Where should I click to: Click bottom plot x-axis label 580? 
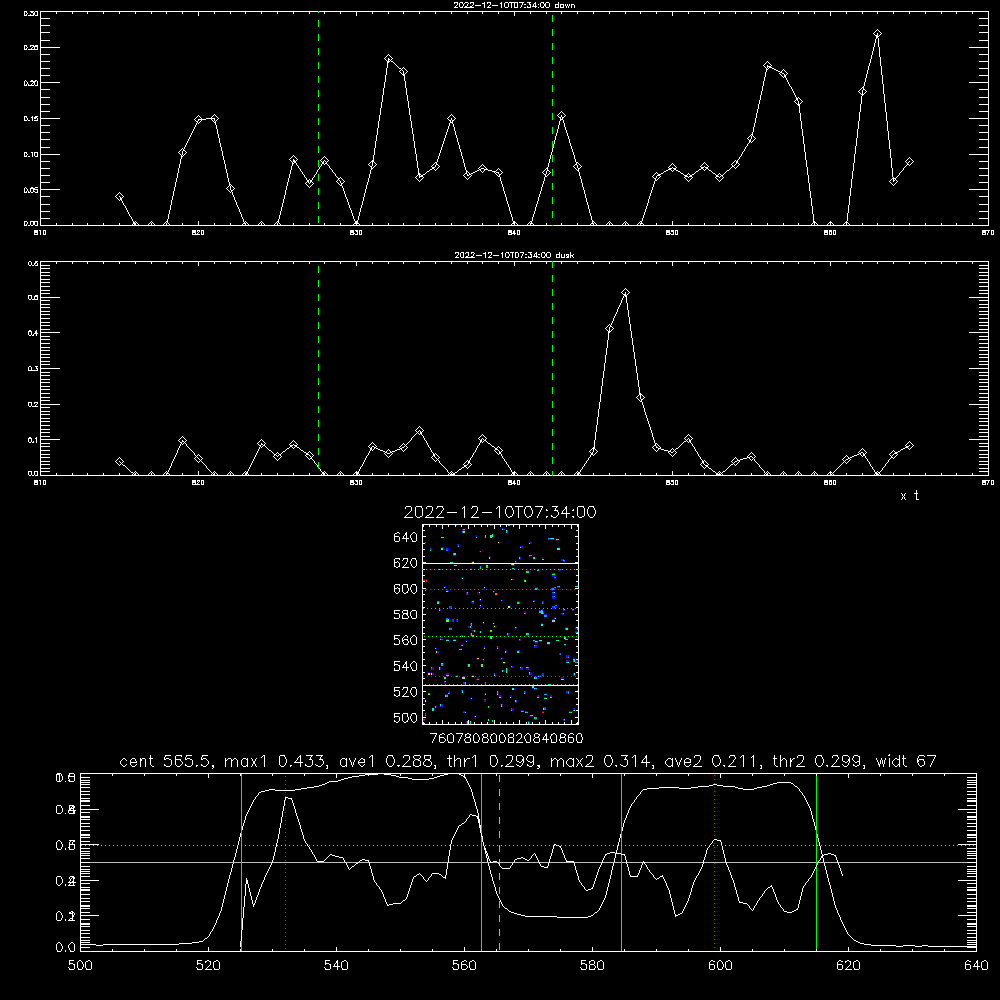592,966
